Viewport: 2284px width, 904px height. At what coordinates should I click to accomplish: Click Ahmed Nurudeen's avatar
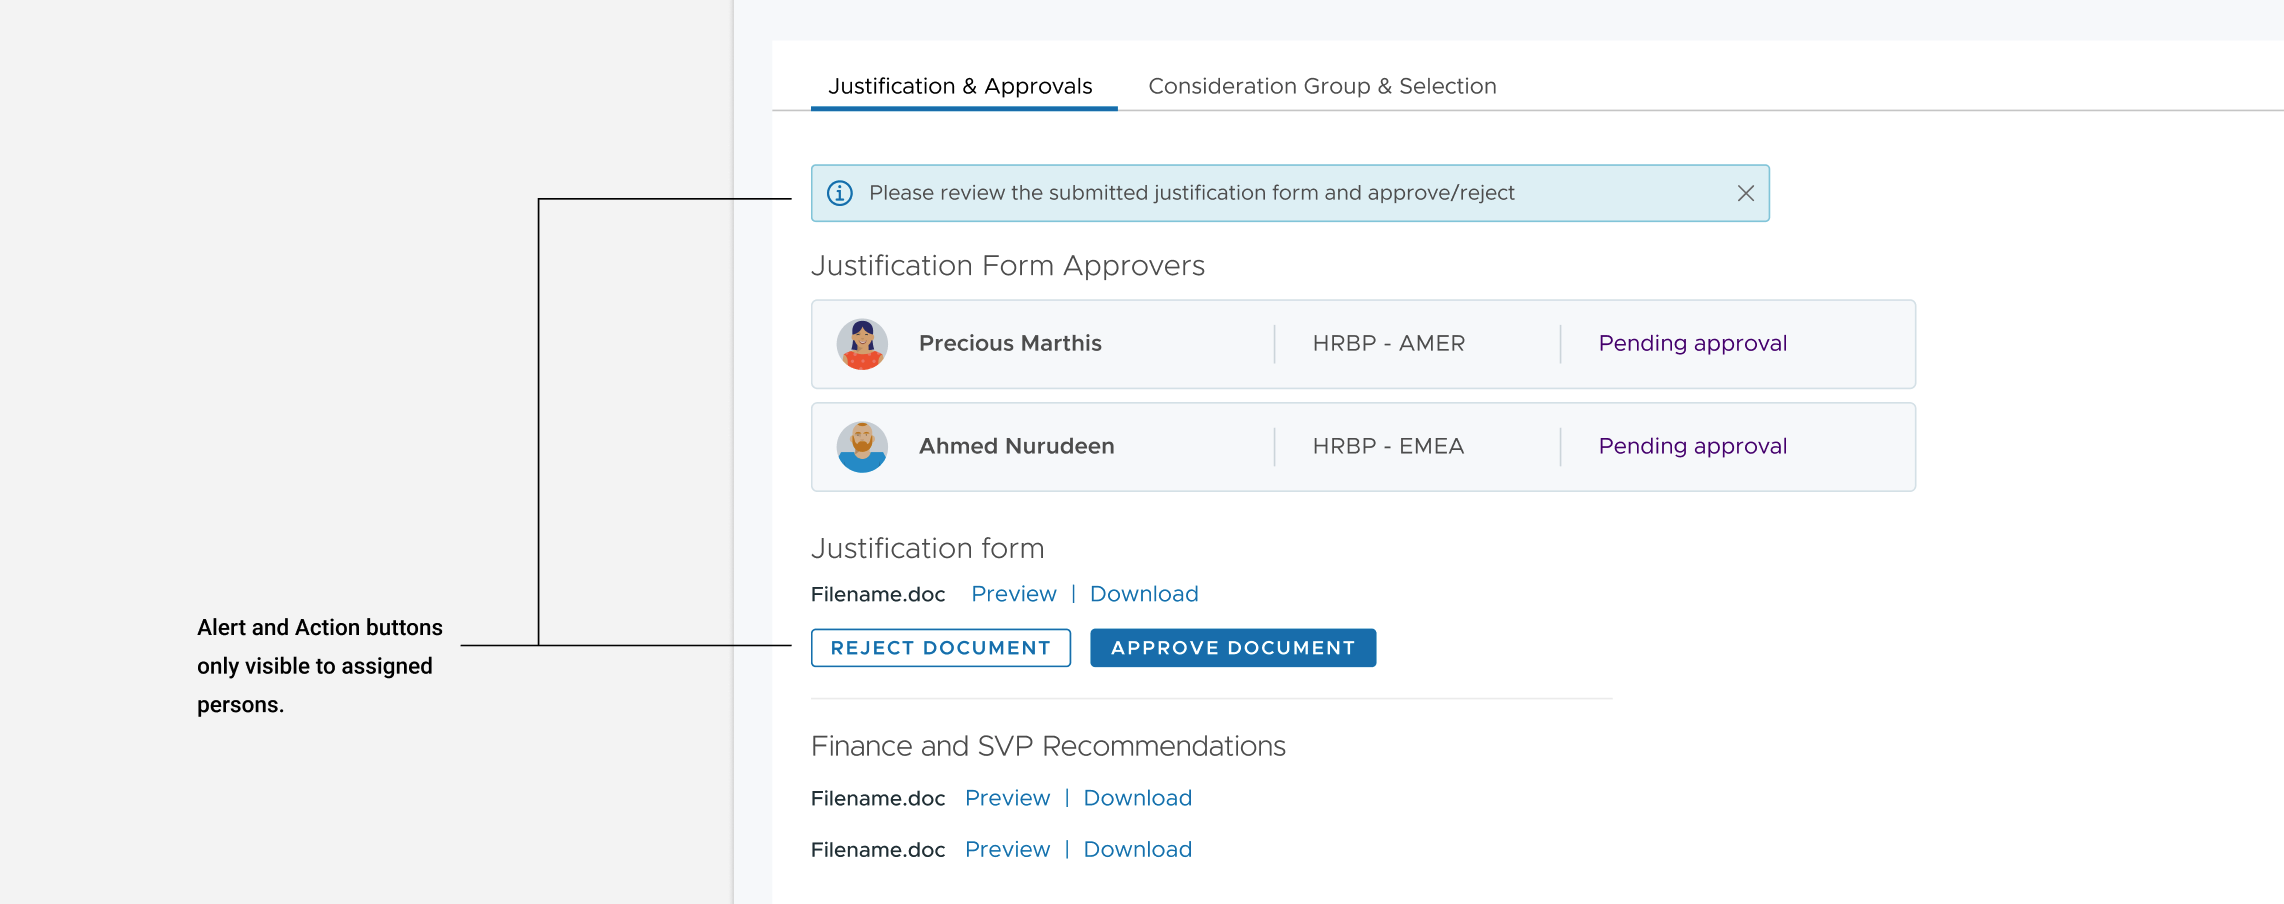coord(862,447)
